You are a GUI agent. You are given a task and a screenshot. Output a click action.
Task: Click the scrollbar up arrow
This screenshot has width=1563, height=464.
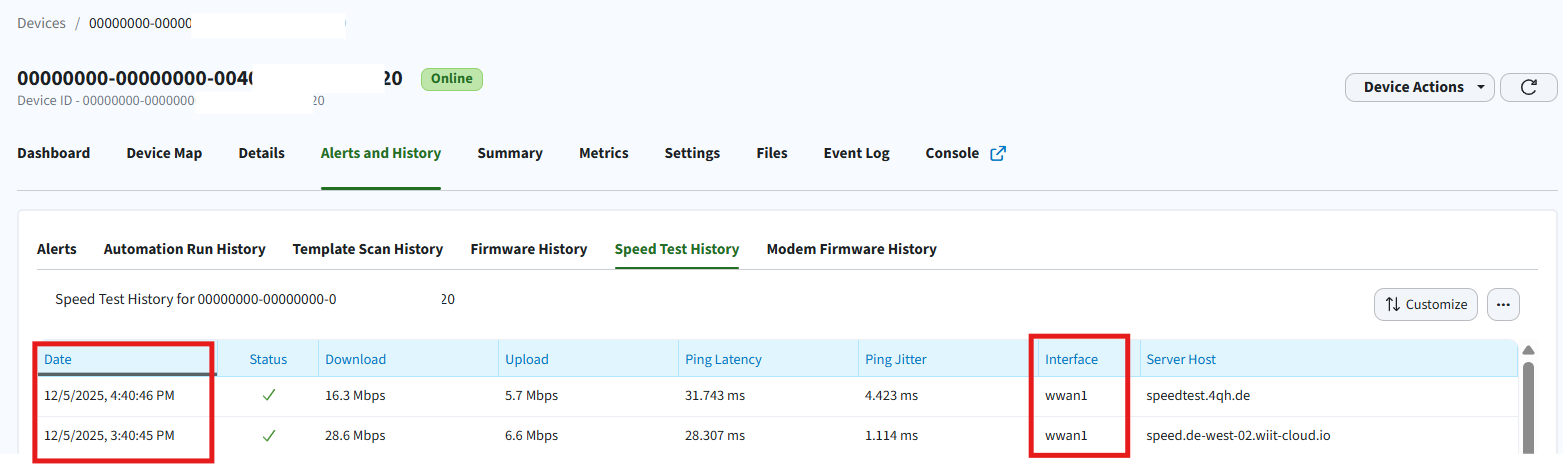tap(1528, 349)
